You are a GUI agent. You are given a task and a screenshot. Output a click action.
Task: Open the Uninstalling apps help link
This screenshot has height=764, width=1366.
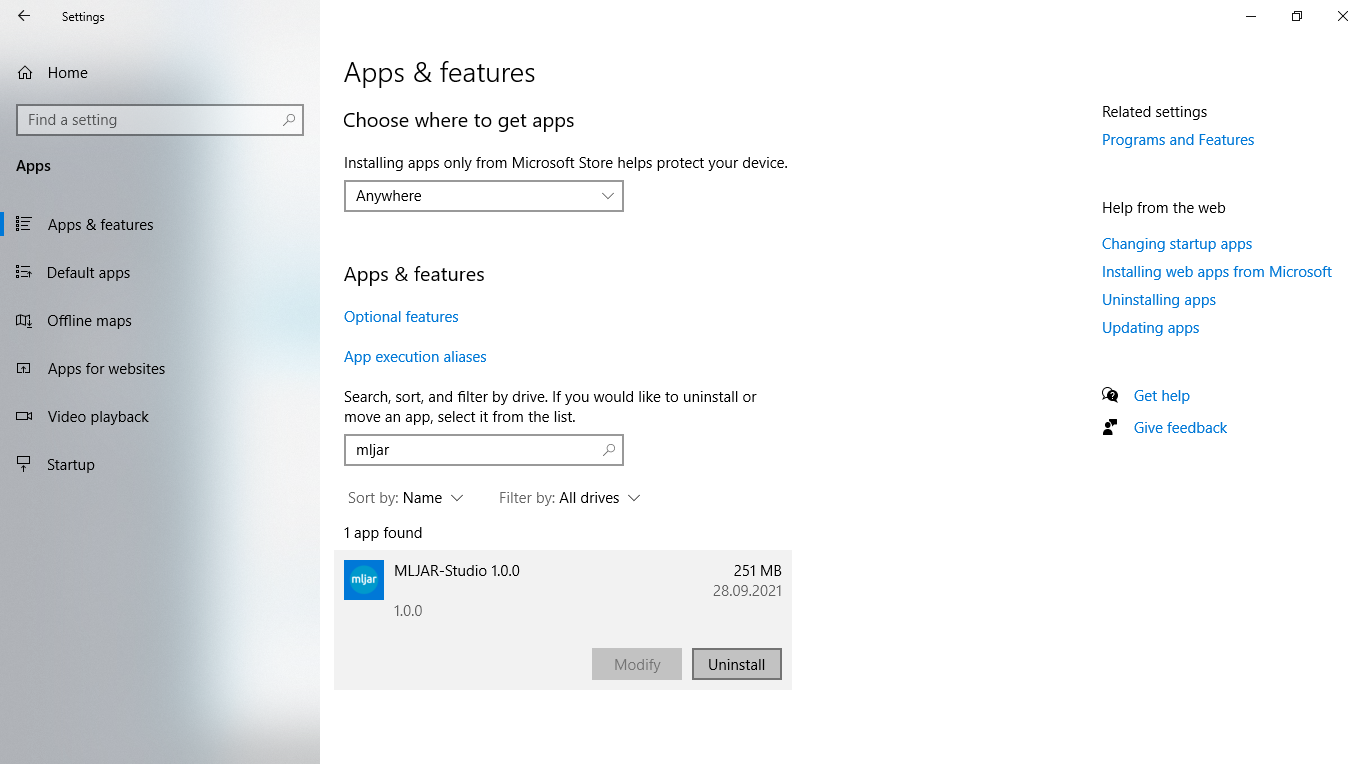(x=1159, y=300)
